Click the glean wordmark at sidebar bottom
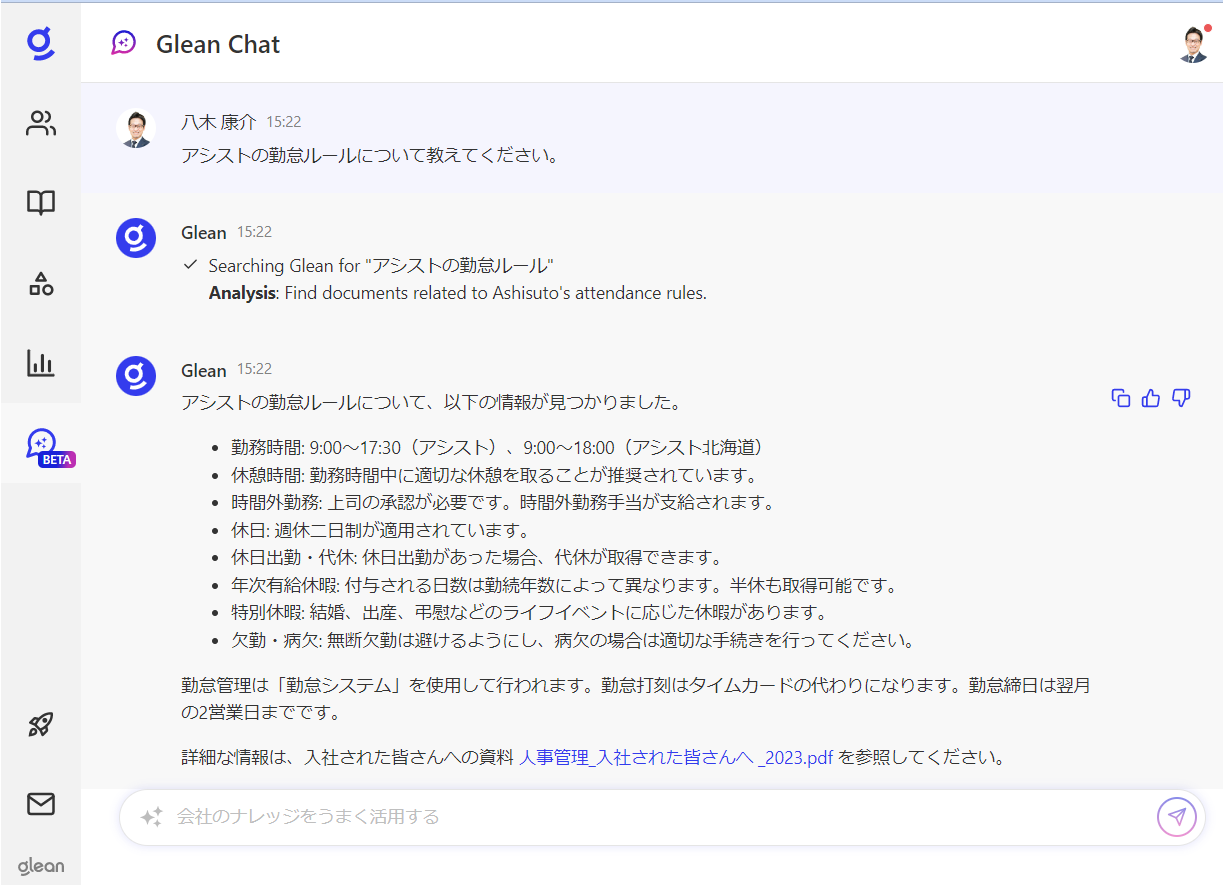The width and height of the screenshot is (1223, 885). click(41, 866)
